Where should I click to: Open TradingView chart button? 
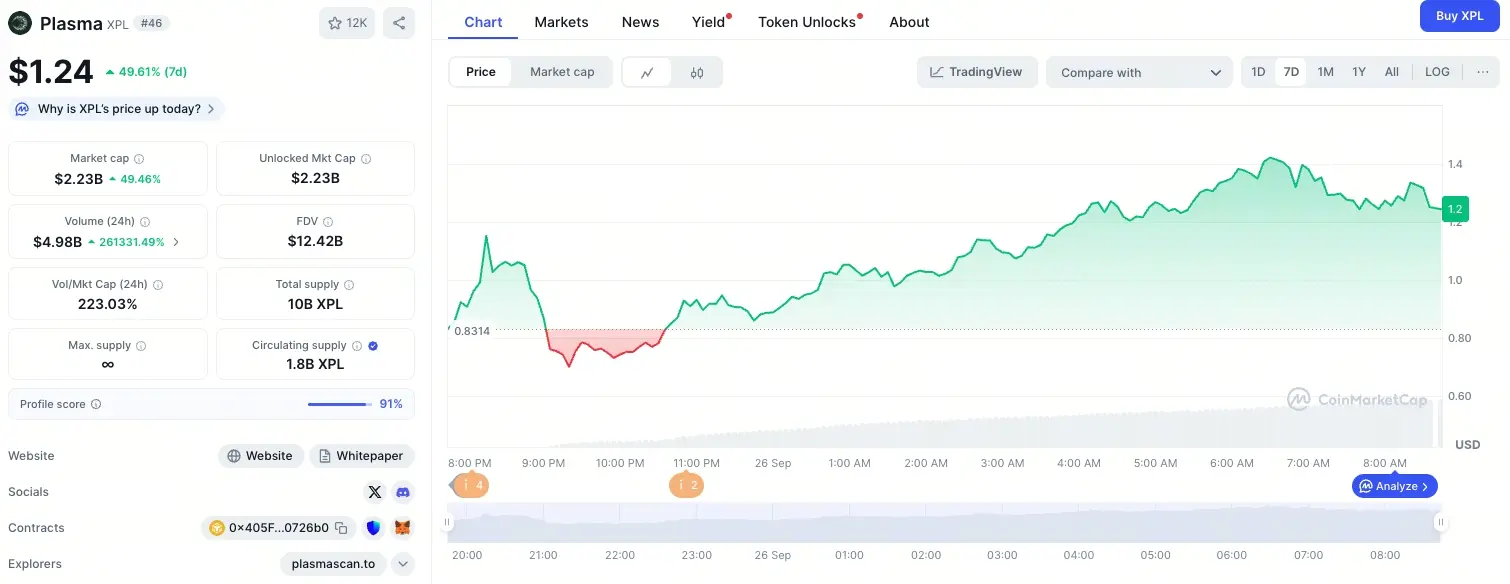click(x=976, y=72)
